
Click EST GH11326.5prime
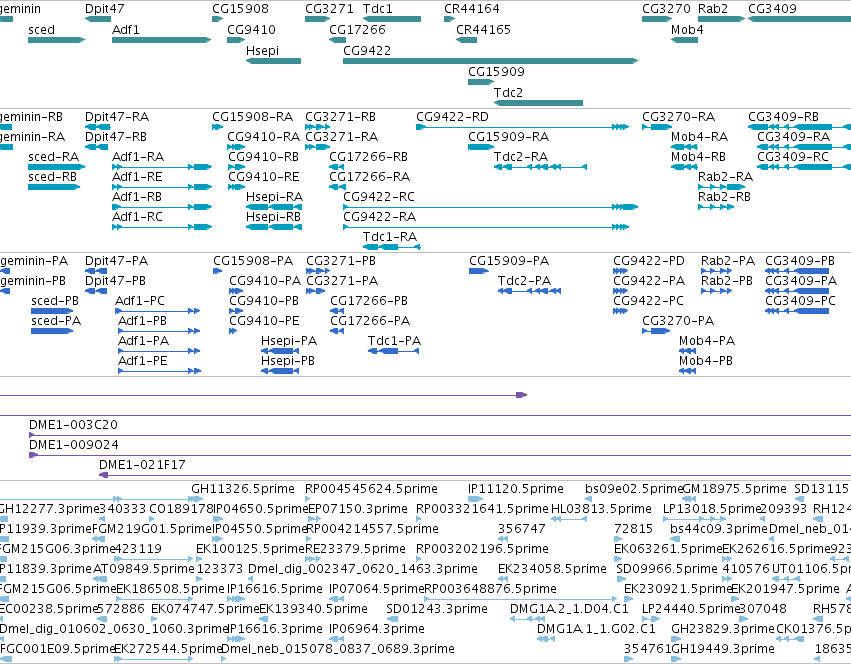[x=243, y=489]
